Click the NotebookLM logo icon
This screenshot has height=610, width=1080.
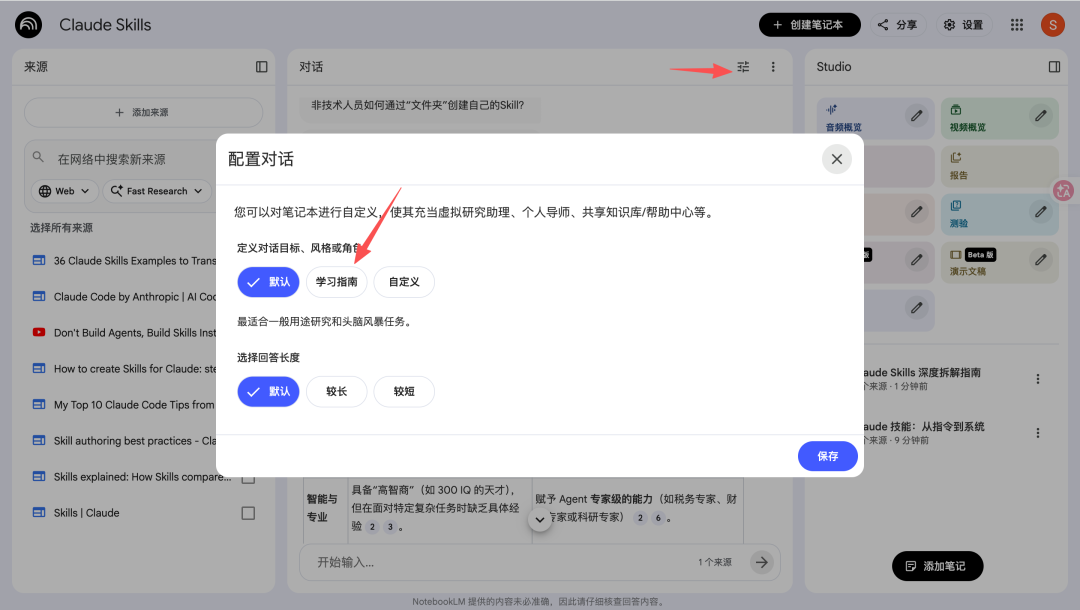[x=28, y=25]
